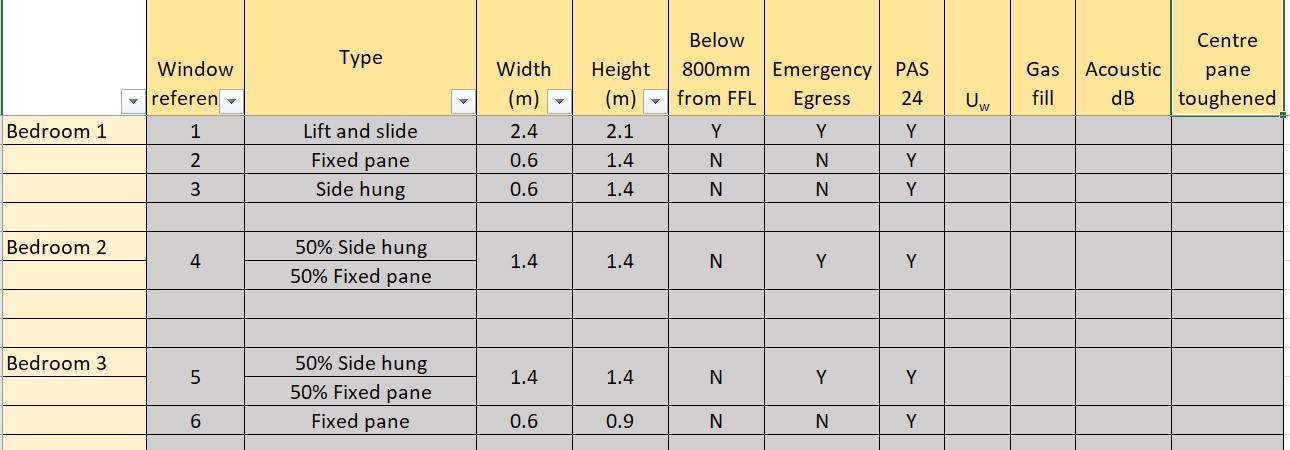Click the PAS 24 header cell
1290x450 pixels.
(912, 58)
